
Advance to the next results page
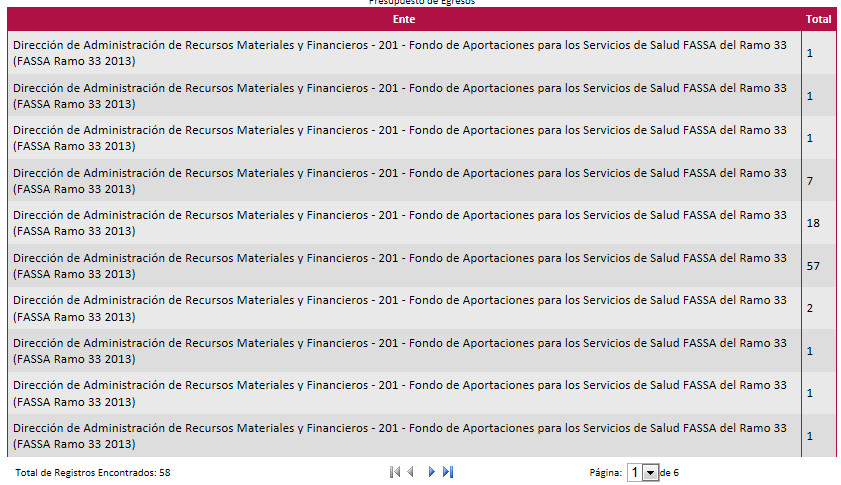pos(432,472)
